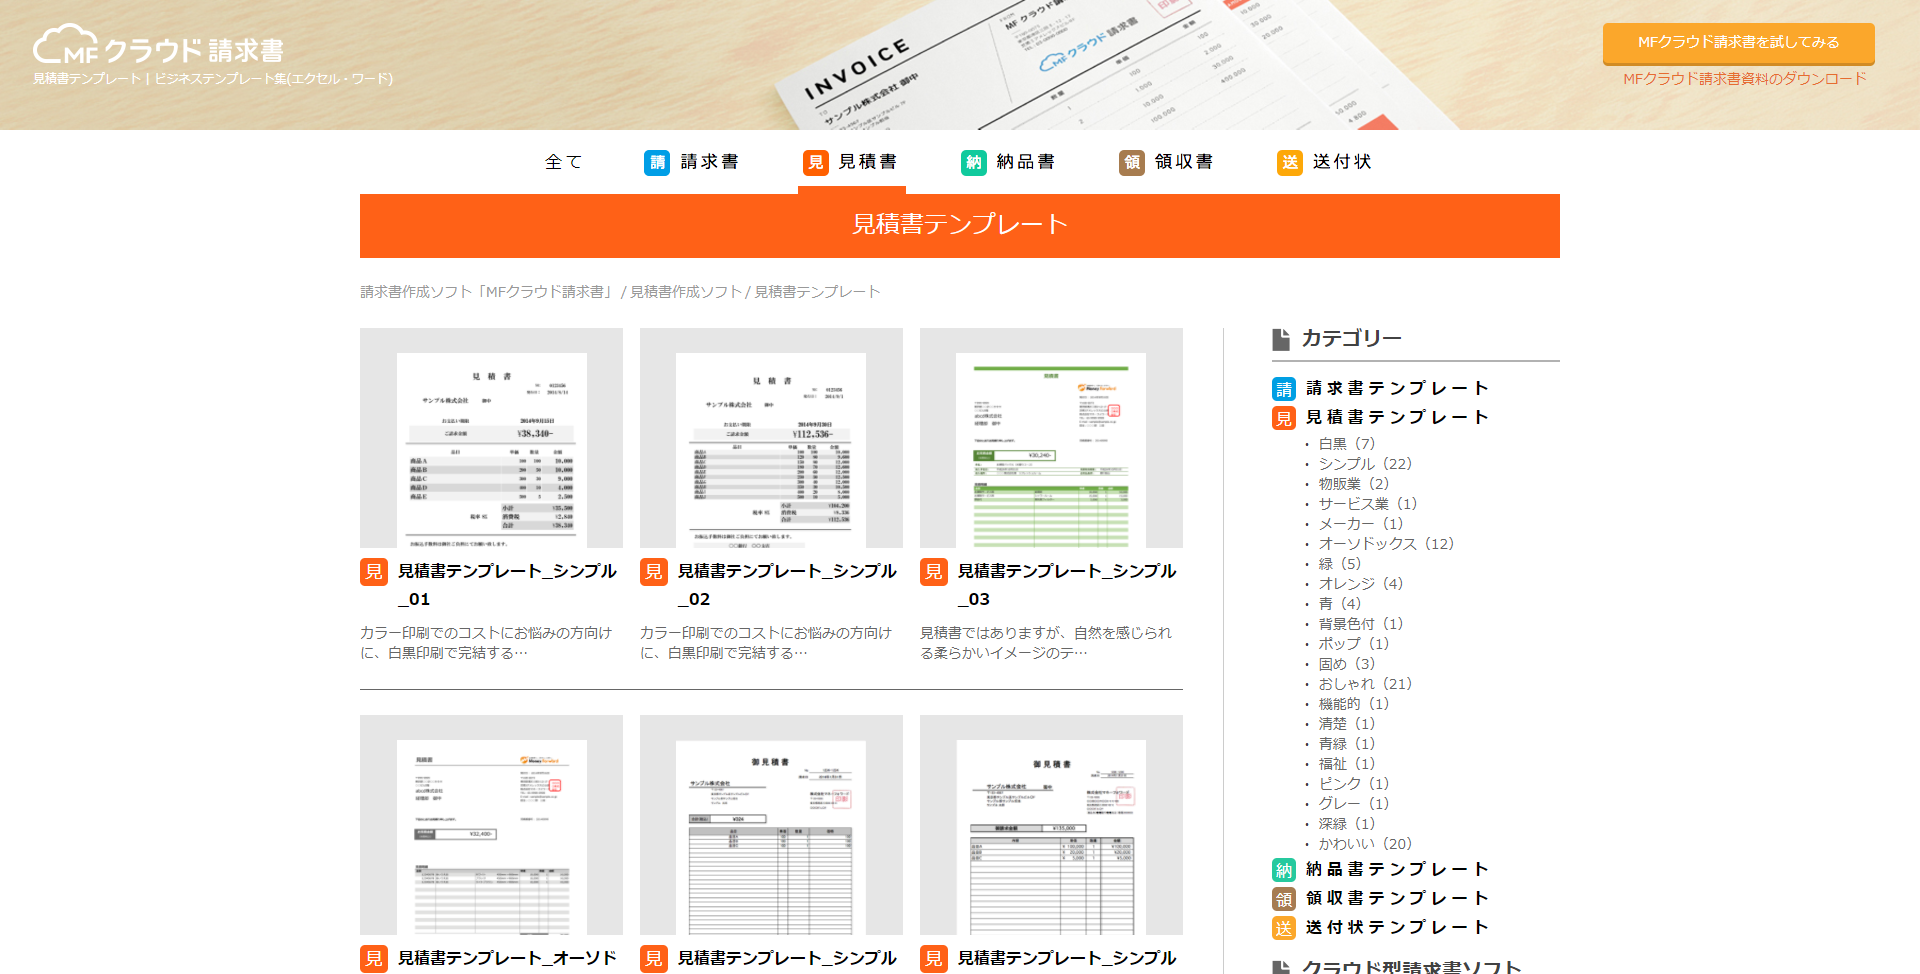Switch to the 全て tab
1920x974 pixels.
(x=562, y=162)
